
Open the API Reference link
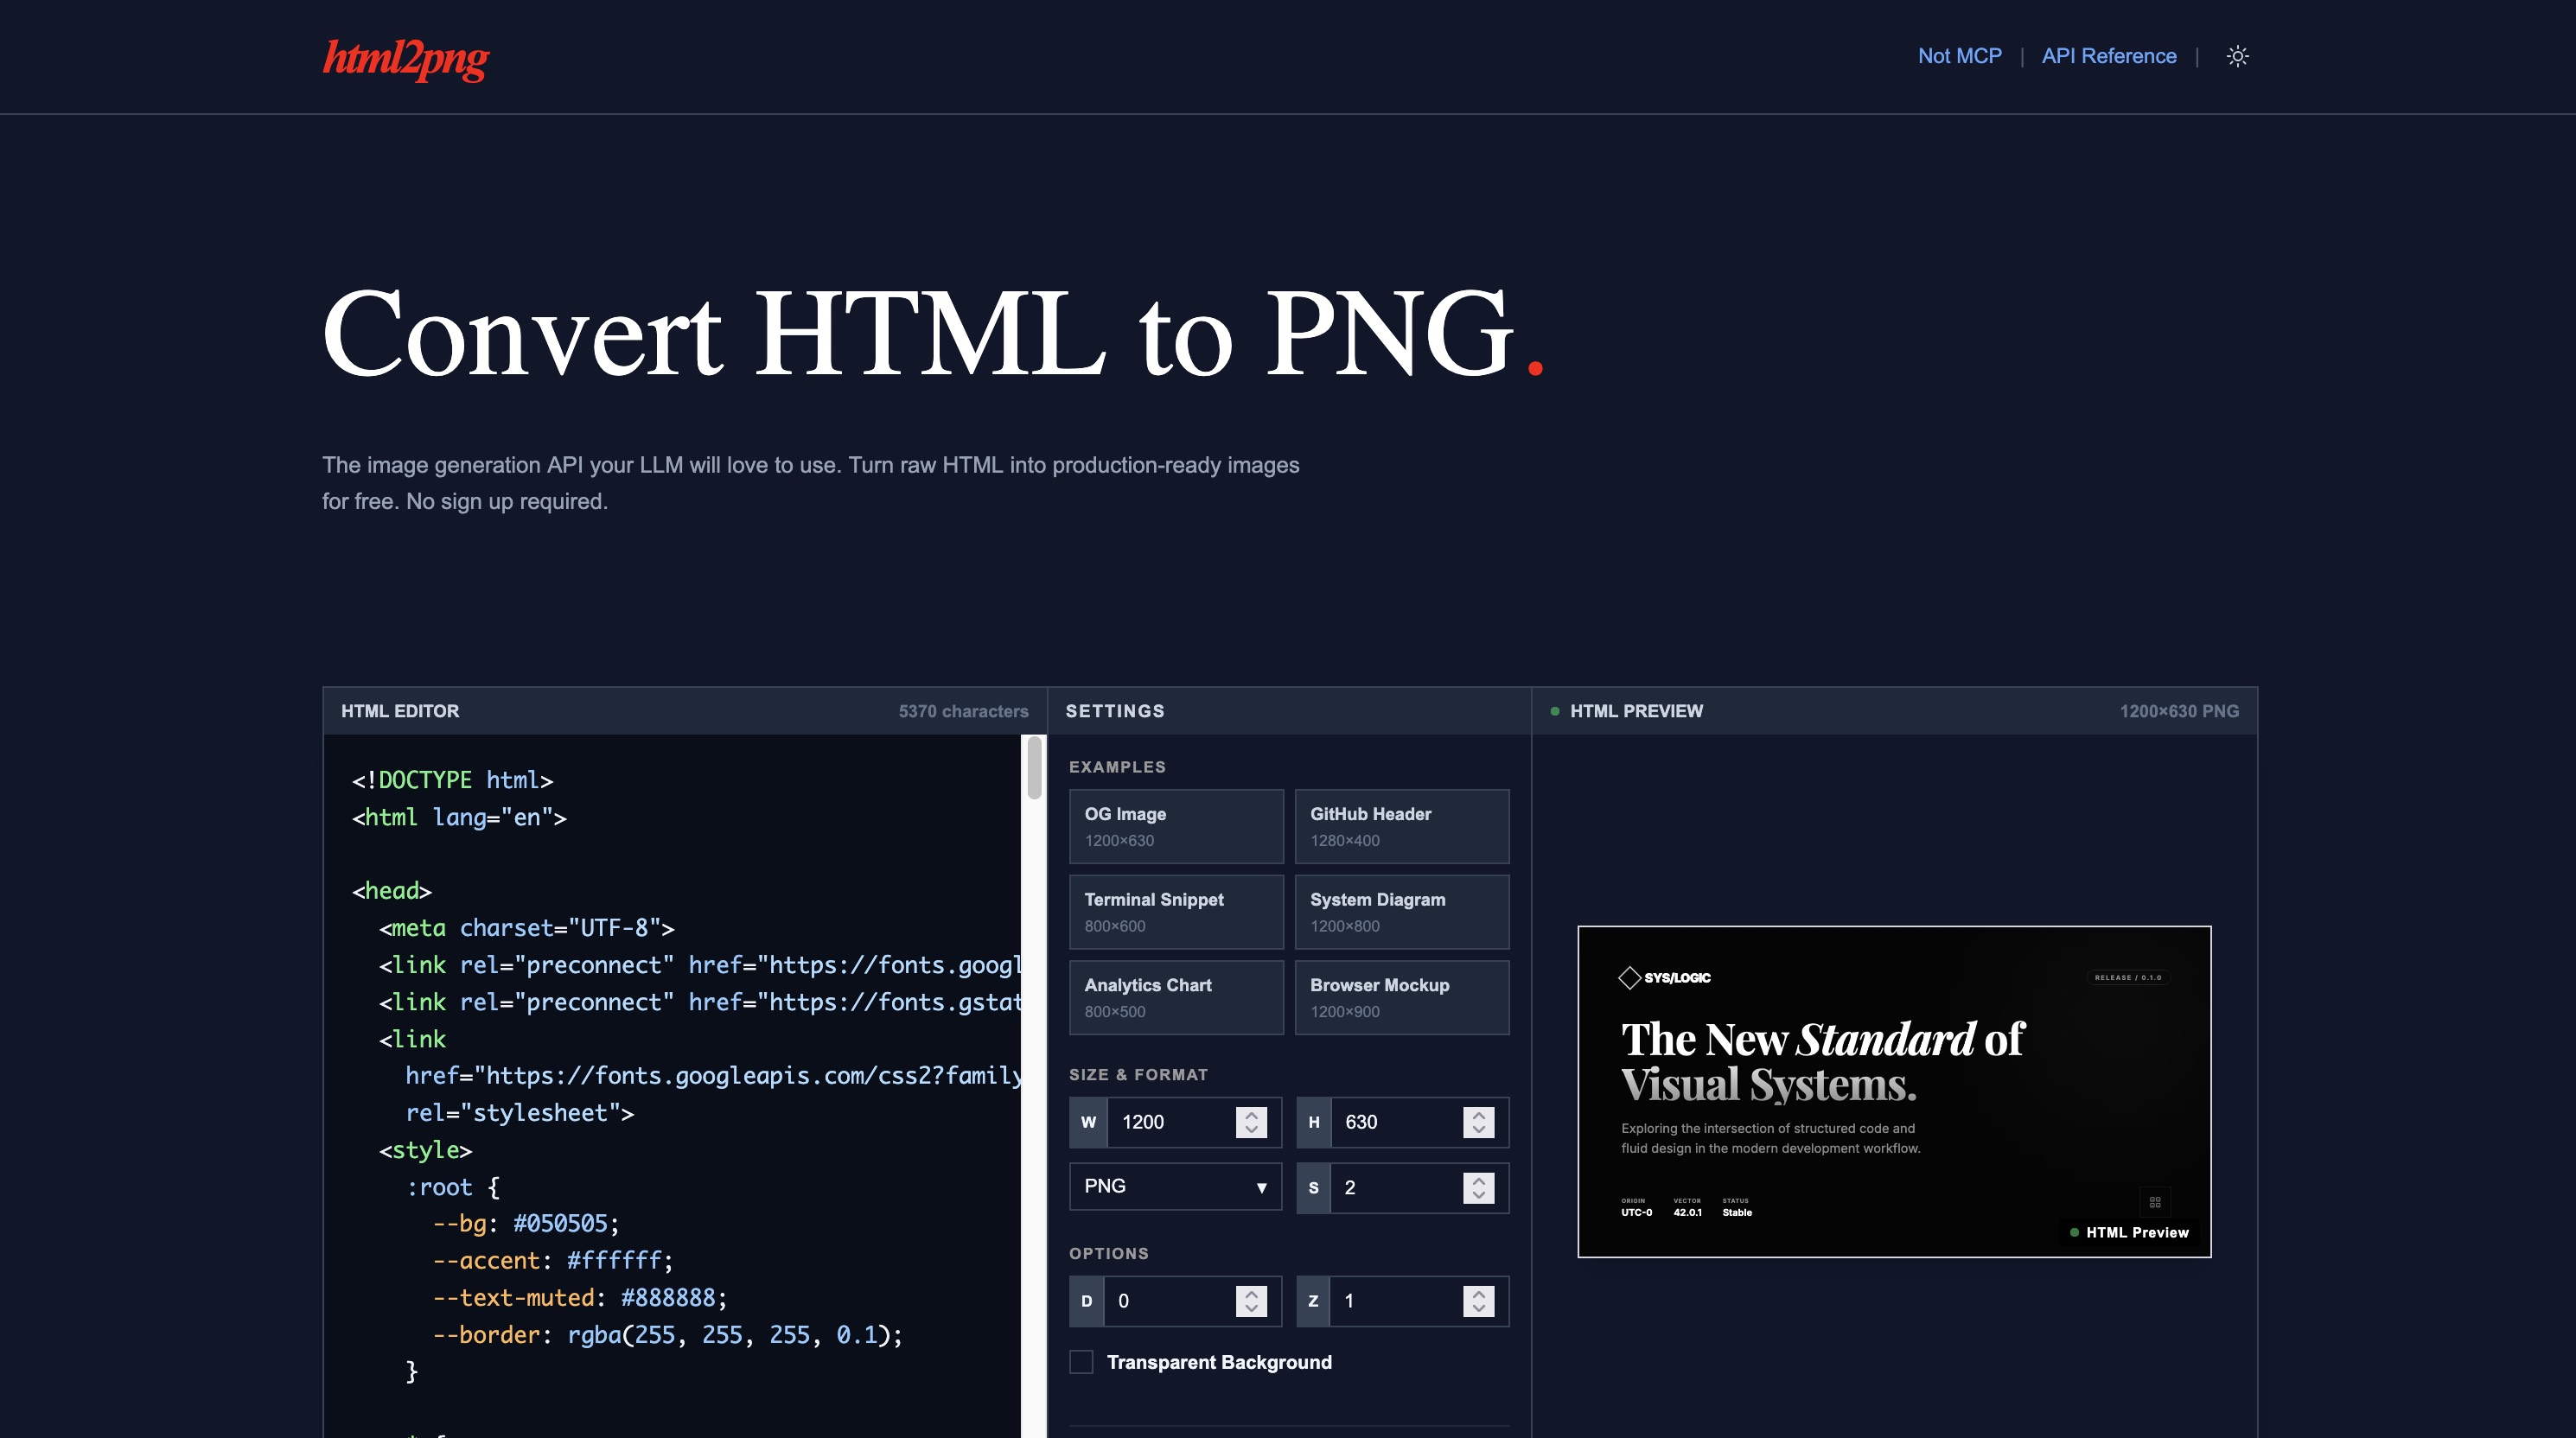[2108, 56]
